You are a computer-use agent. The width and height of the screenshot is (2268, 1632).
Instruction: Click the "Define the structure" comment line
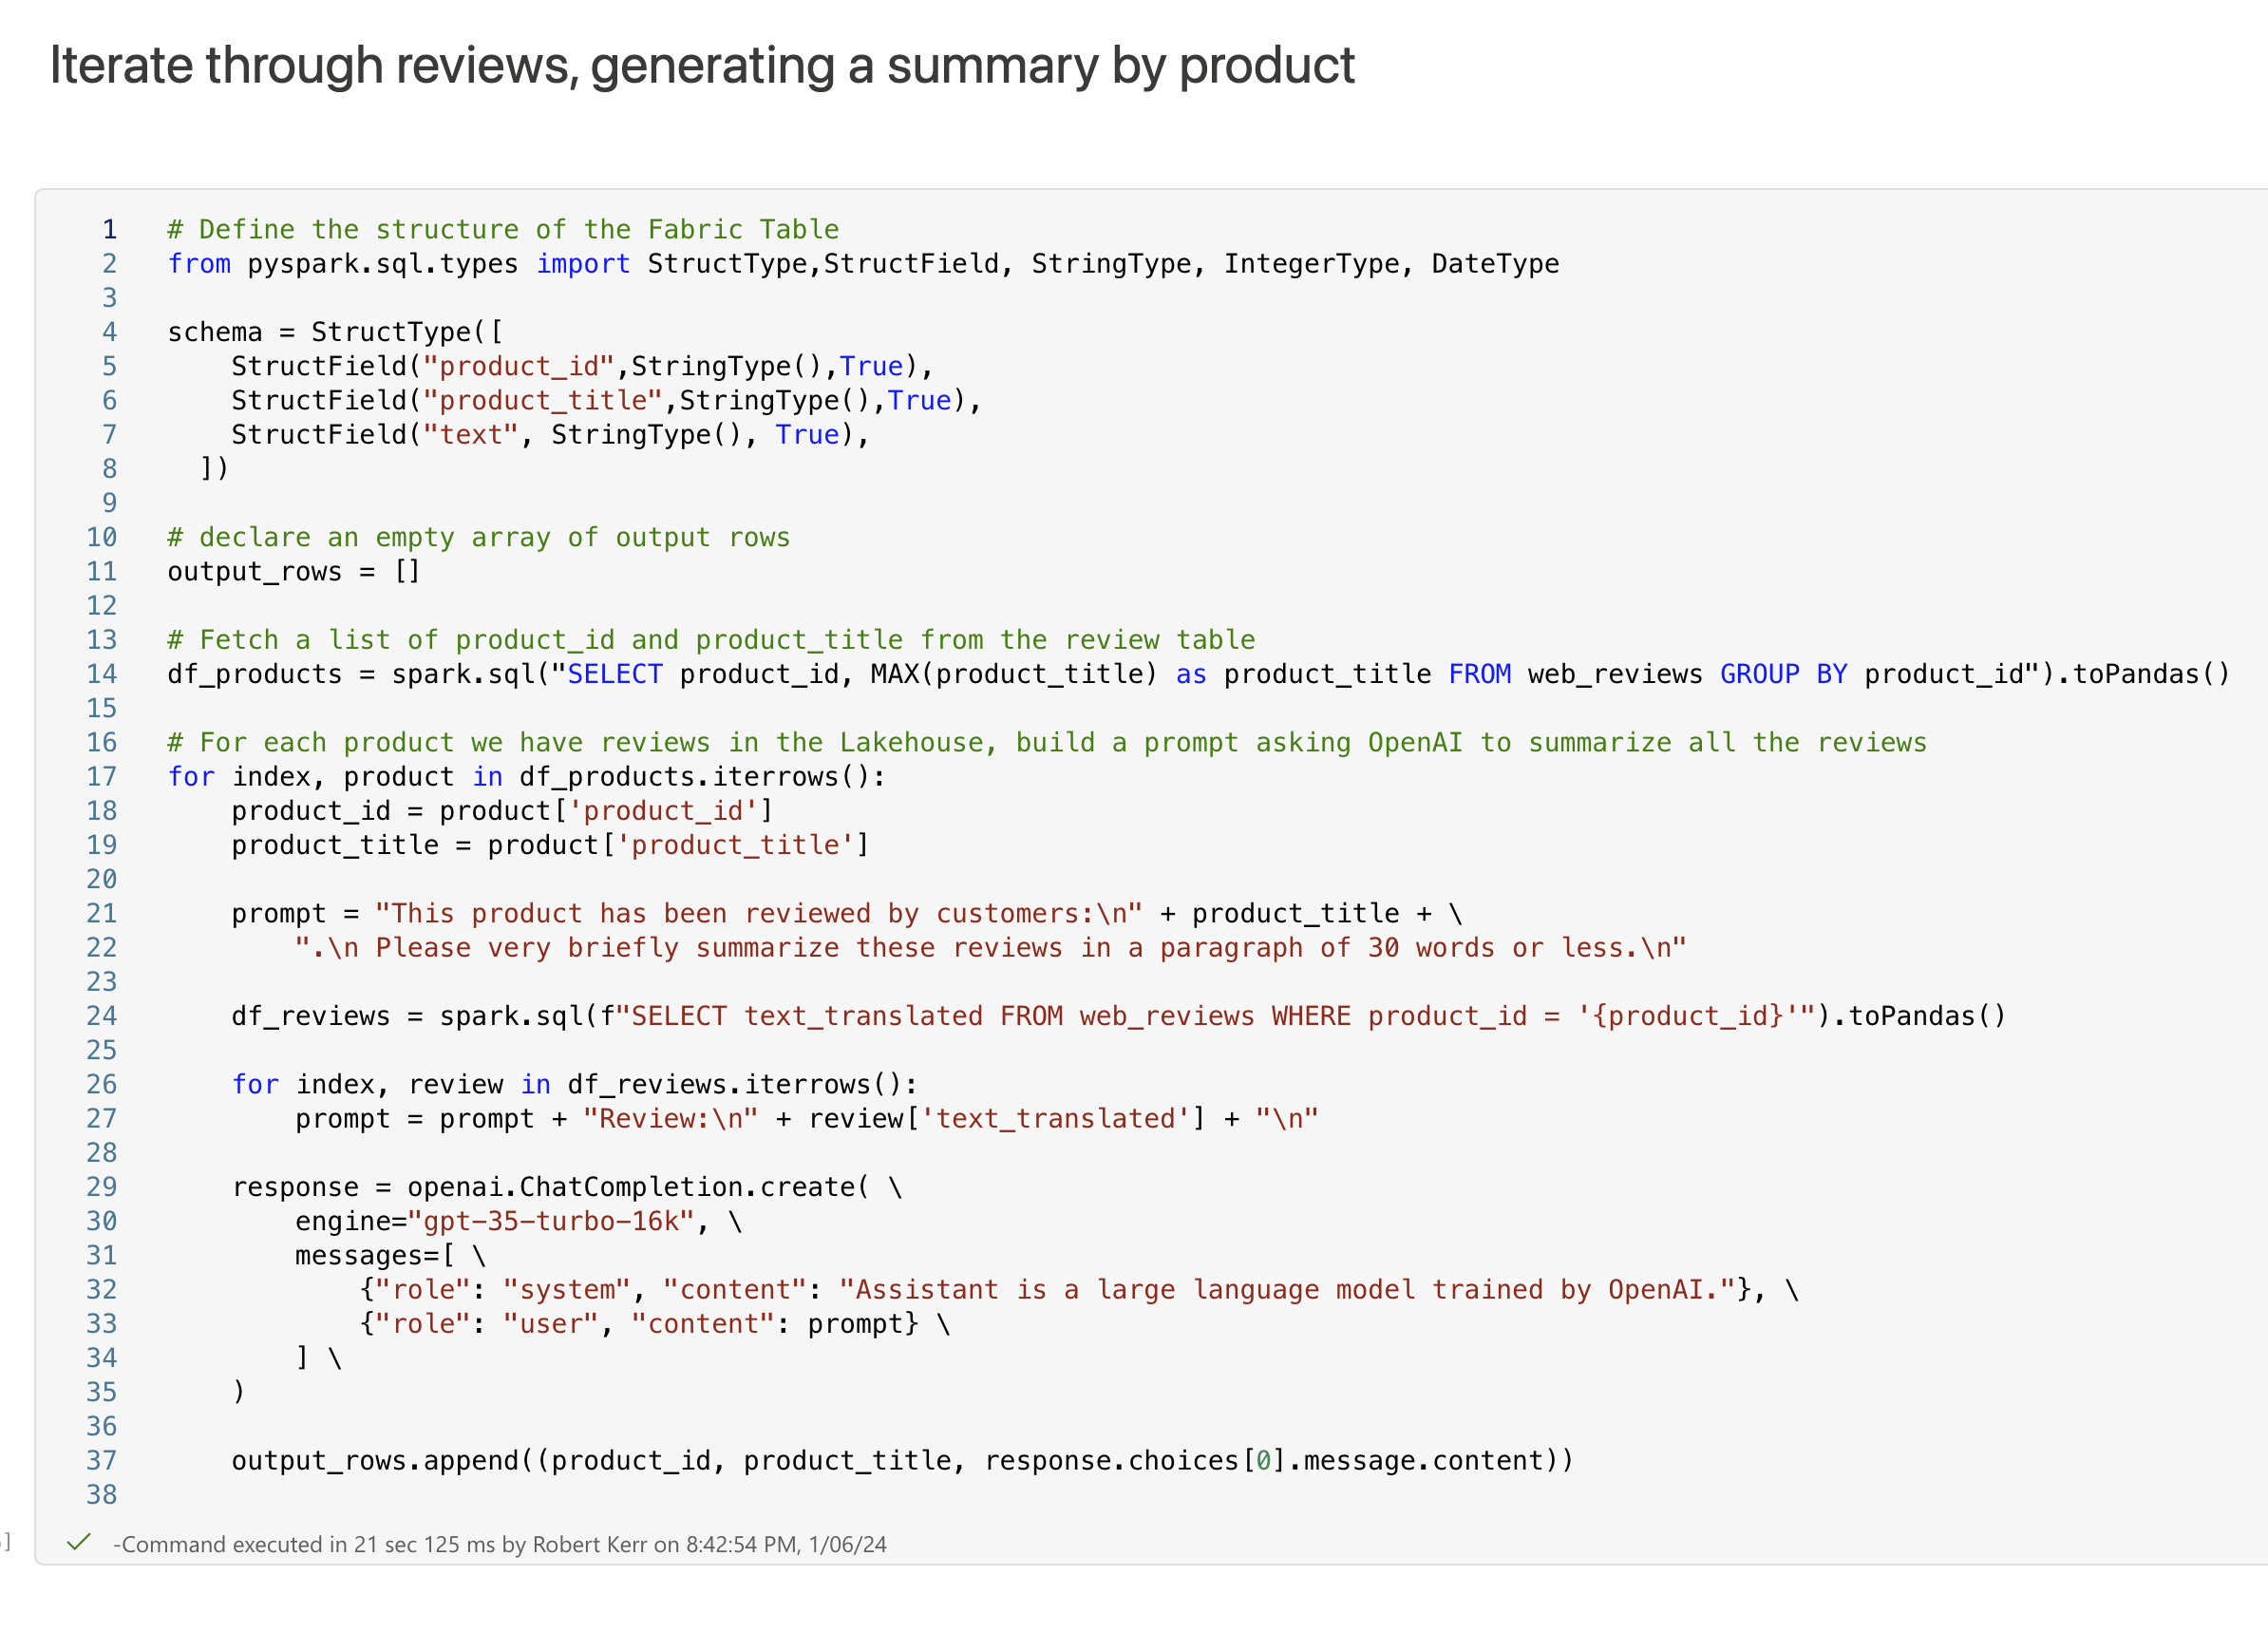click(503, 230)
